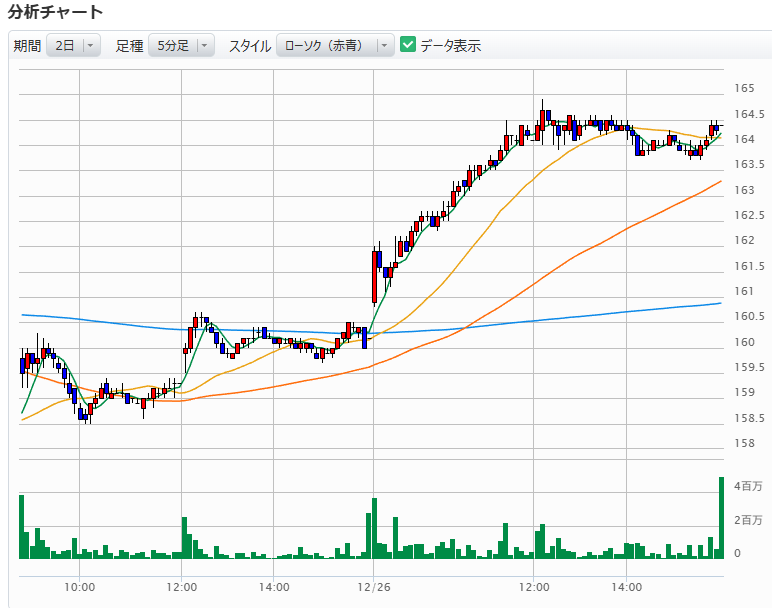This screenshot has height=608, width=772.
Task: Click the 分析チャート heading
Action: (x=55, y=12)
